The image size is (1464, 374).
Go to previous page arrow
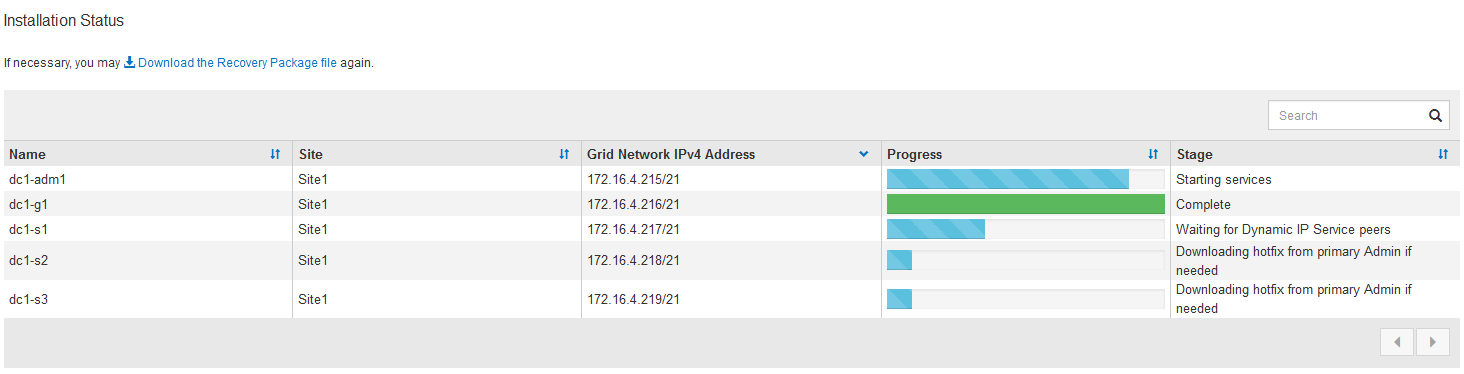click(1397, 342)
